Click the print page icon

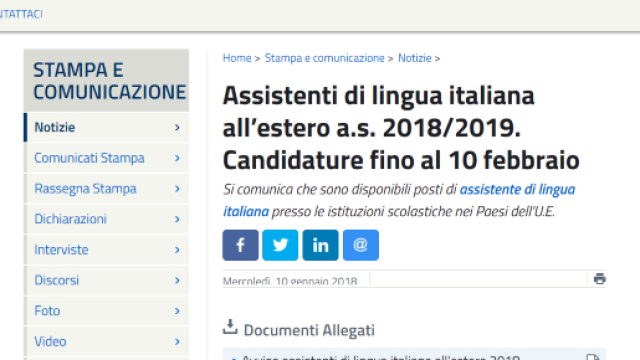point(600,279)
